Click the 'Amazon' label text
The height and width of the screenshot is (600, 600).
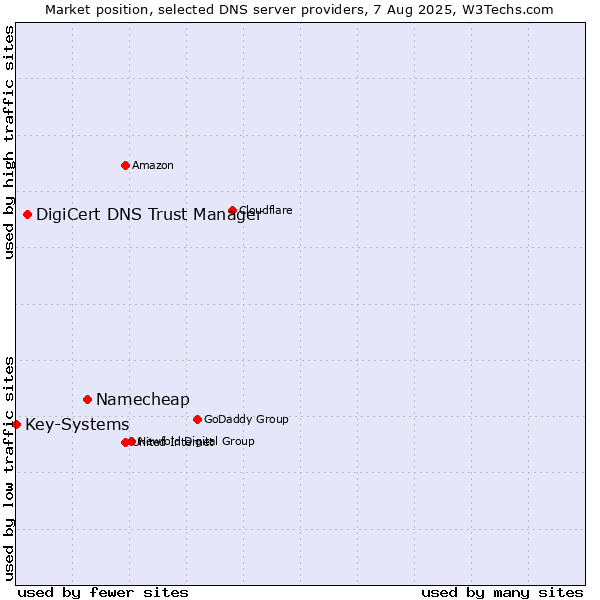(x=153, y=166)
